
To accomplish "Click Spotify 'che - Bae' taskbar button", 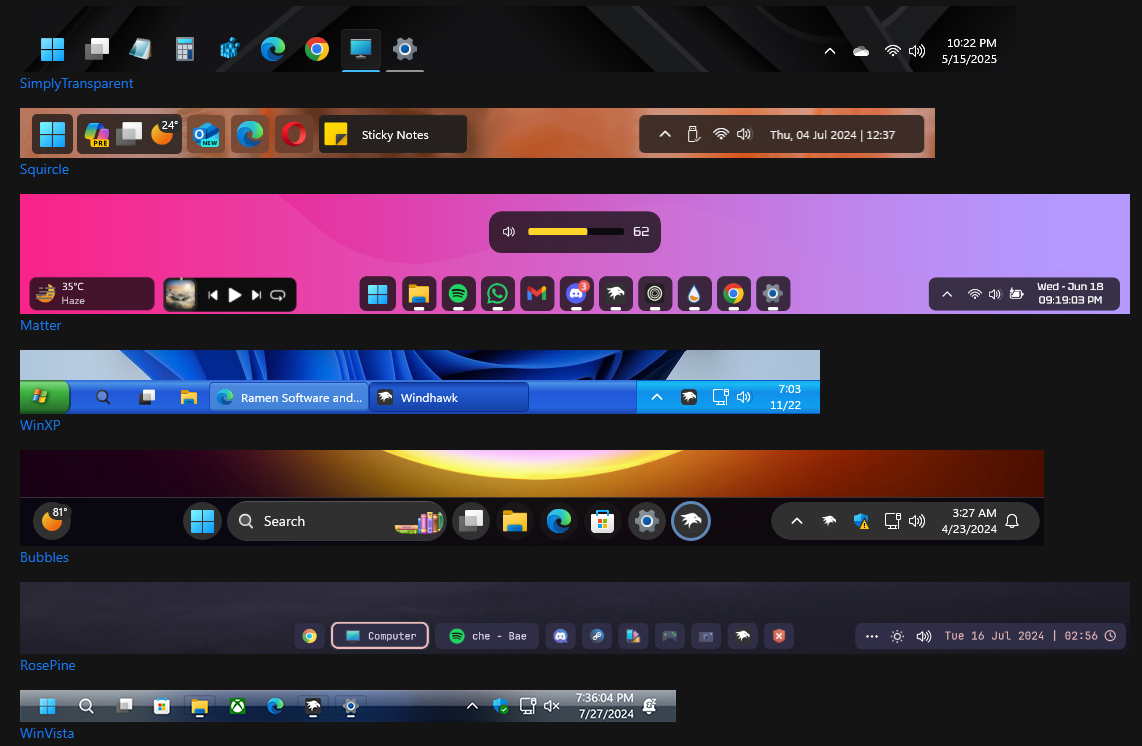I will pyautogui.click(x=487, y=636).
